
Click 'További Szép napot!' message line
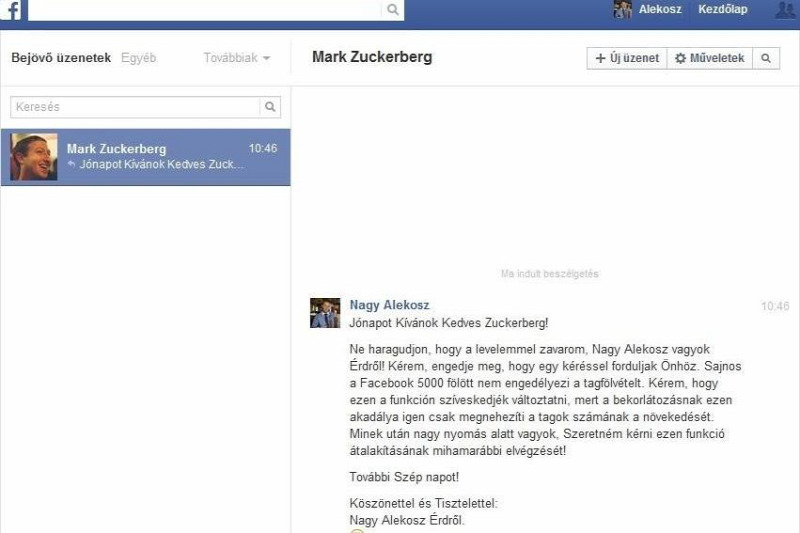[404, 477]
